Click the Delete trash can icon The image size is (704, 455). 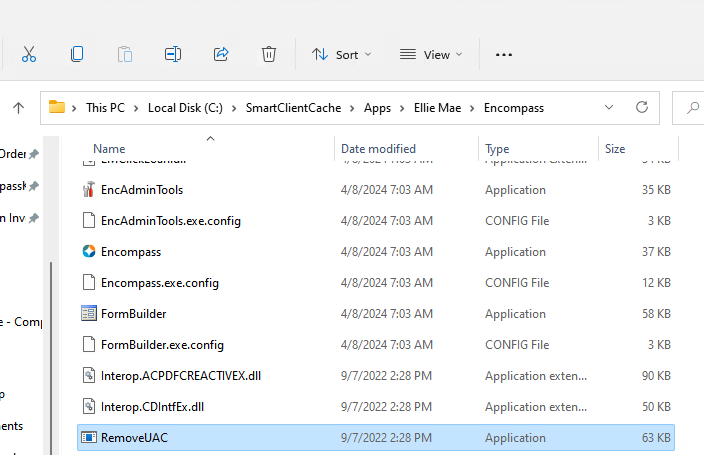point(268,54)
